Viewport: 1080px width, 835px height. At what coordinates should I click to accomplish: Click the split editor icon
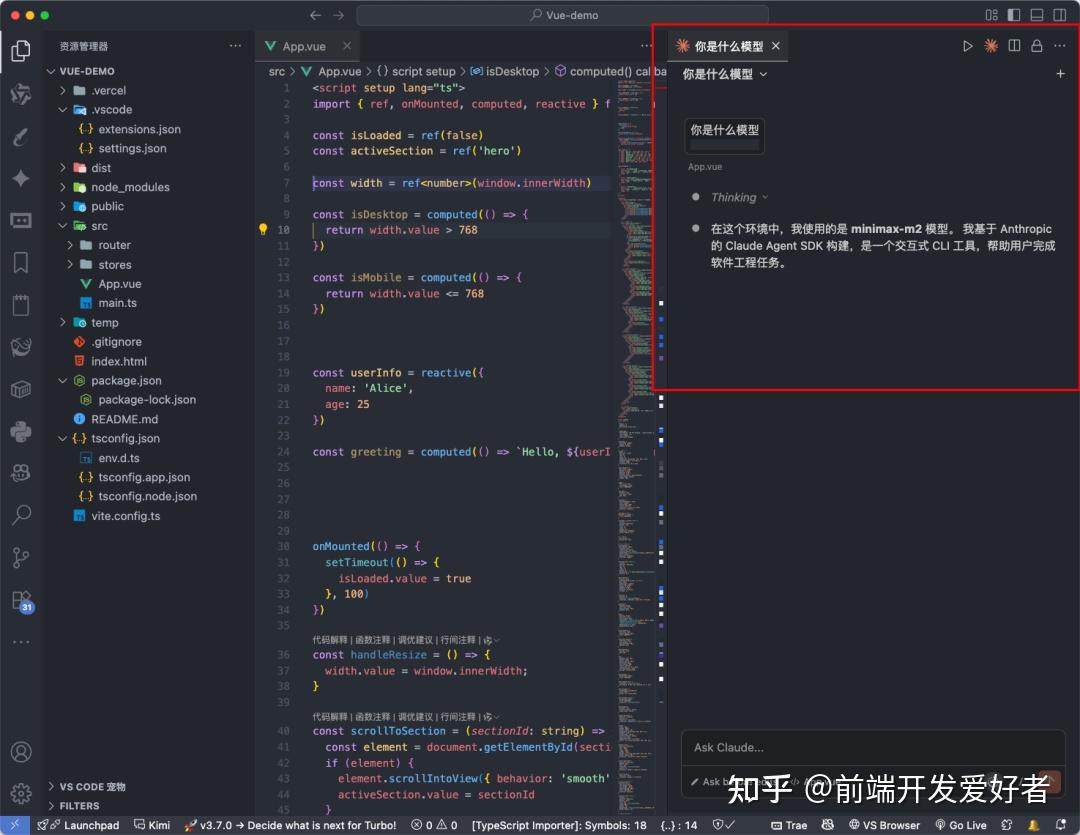click(x=1014, y=46)
